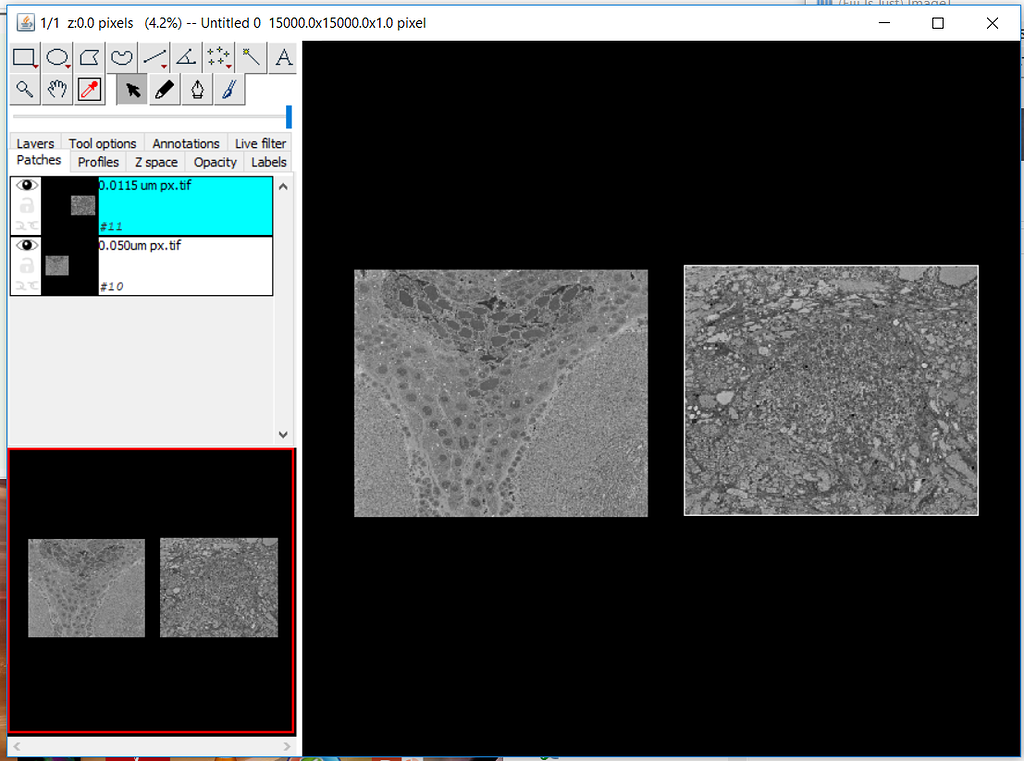Select the pencil tool
Screen dimensions: 1024x761
click(164, 89)
